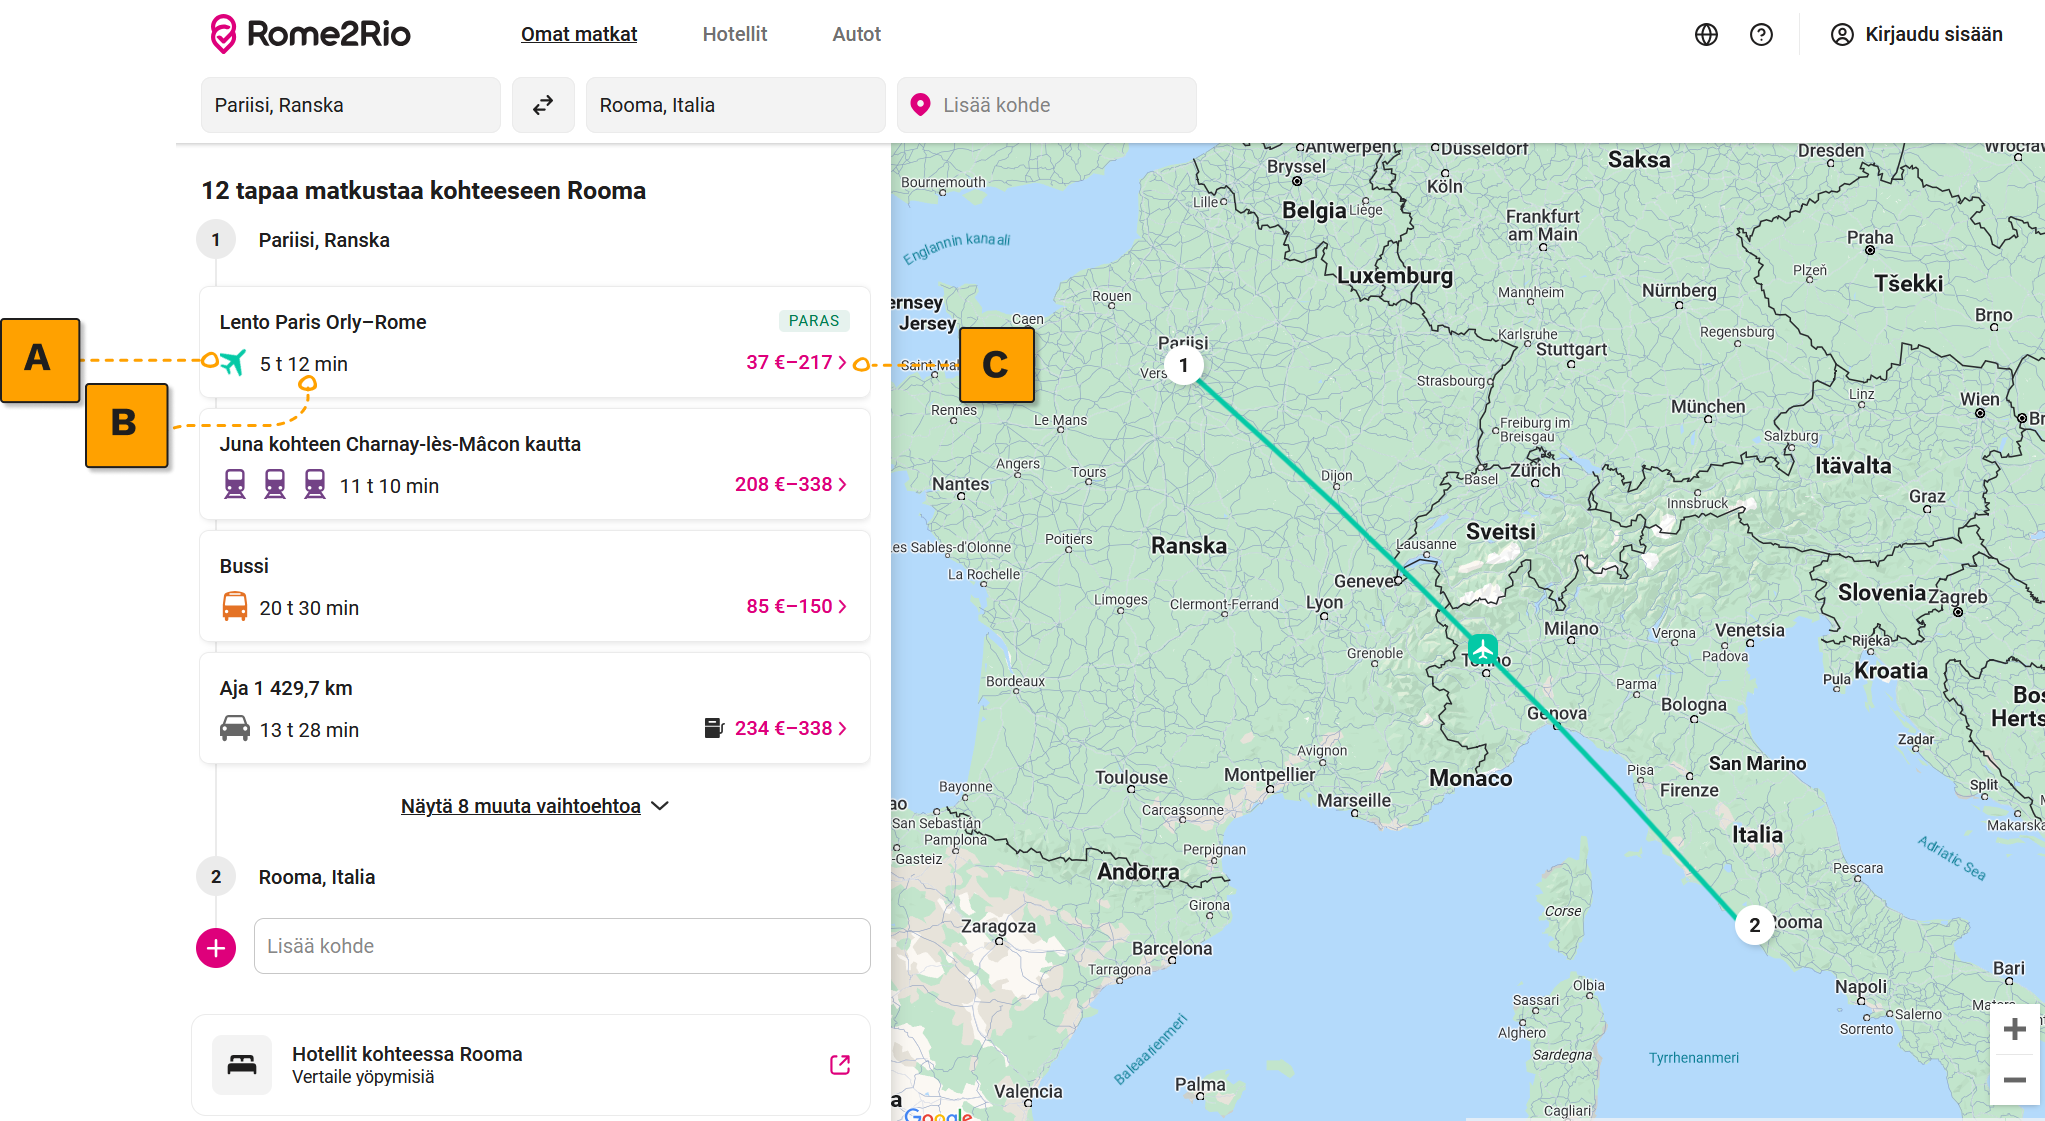Zoom in on the map
The image size is (2045, 1121).
[x=2014, y=1029]
